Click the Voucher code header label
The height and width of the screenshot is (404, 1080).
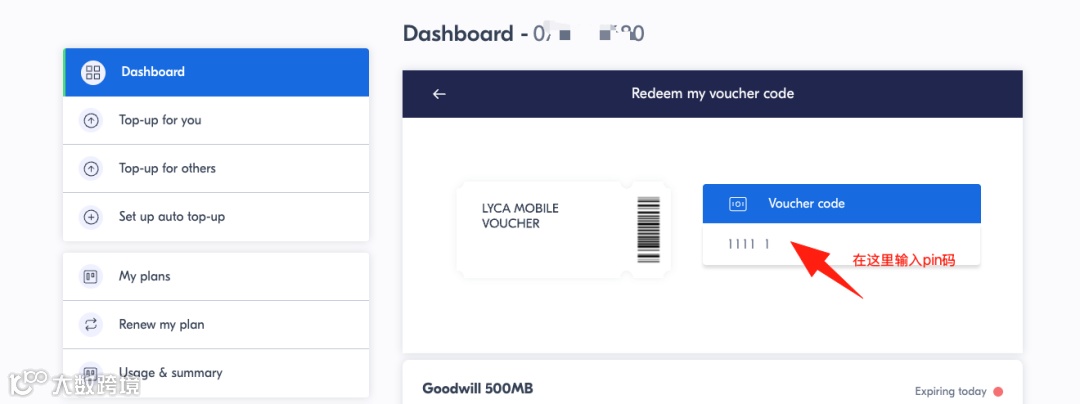click(x=806, y=203)
